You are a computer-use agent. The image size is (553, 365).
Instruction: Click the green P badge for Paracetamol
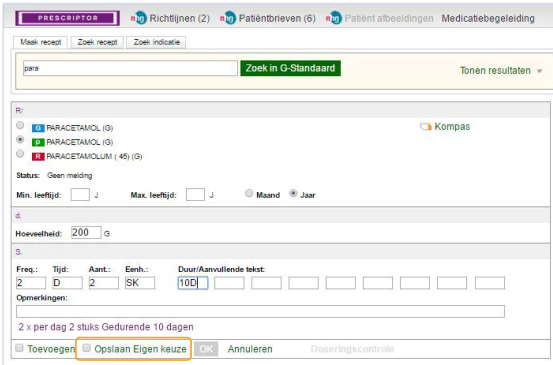(x=38, y=142)
